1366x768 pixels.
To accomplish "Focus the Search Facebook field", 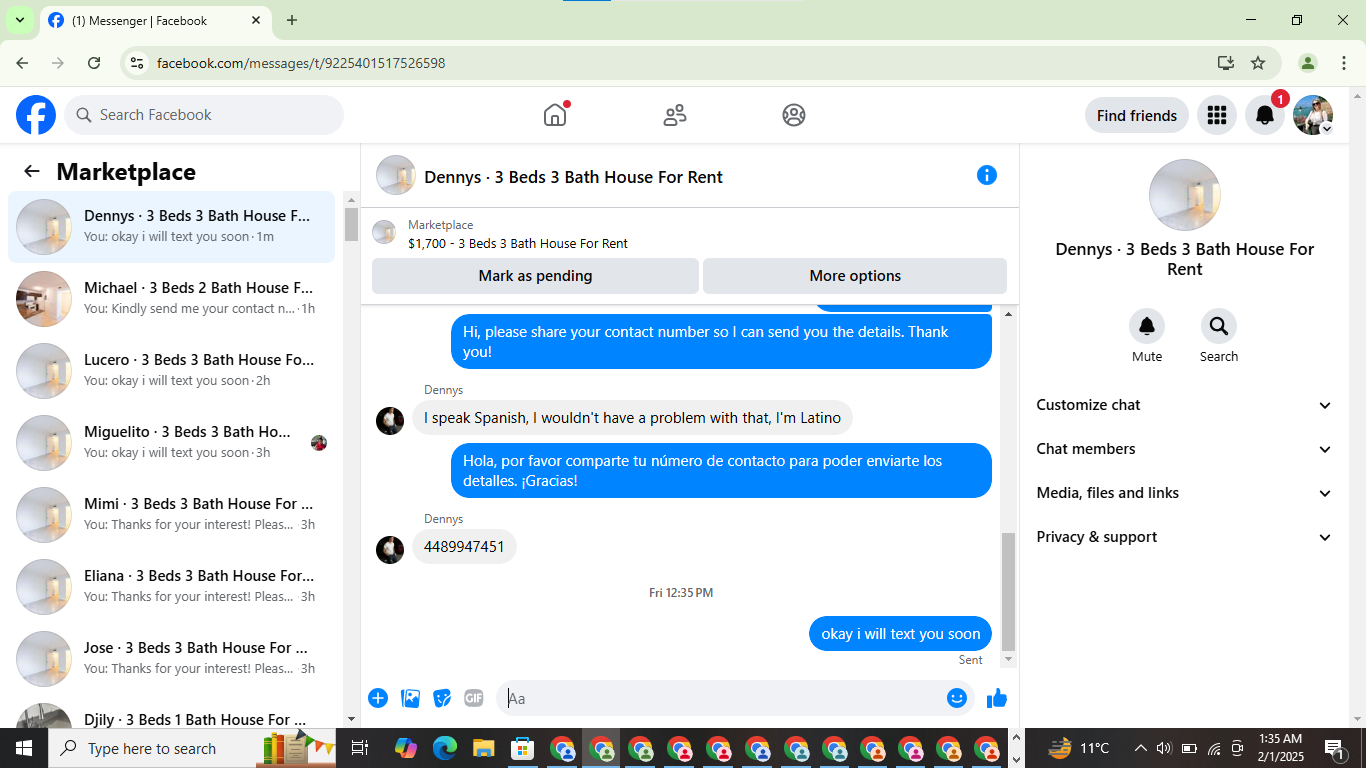I will click(204, 115).
